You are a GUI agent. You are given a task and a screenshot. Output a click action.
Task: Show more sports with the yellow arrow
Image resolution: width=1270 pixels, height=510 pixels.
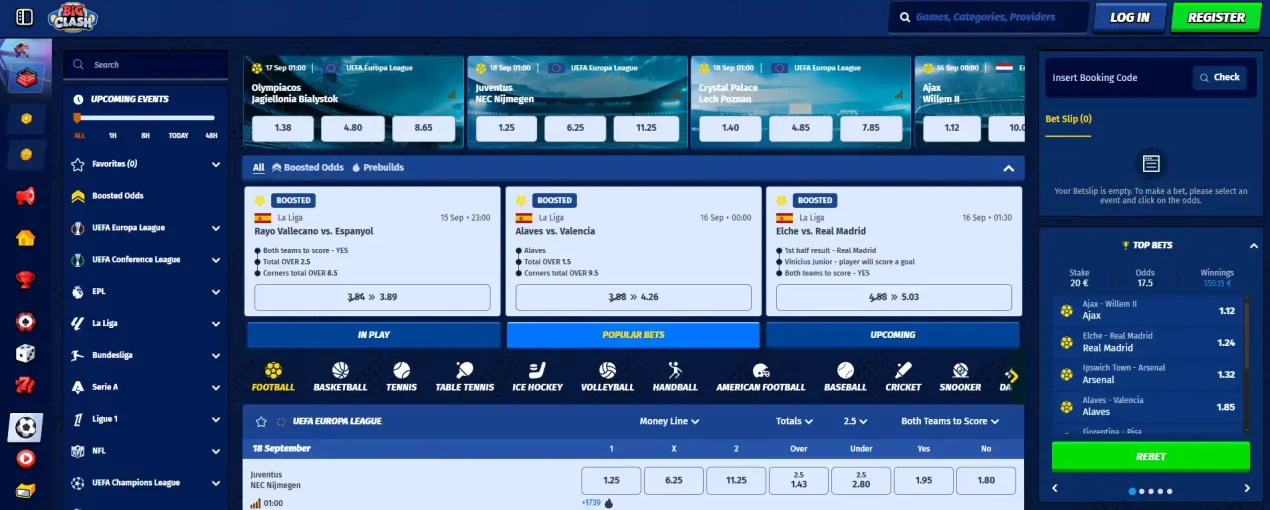(x=1012, y=376)
